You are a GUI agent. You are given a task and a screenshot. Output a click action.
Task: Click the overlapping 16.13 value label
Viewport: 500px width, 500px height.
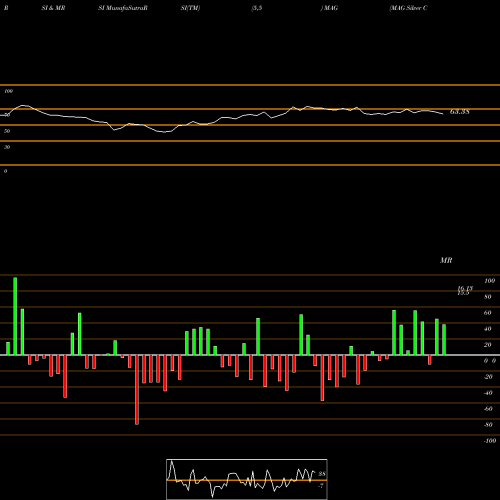[465, 289]
